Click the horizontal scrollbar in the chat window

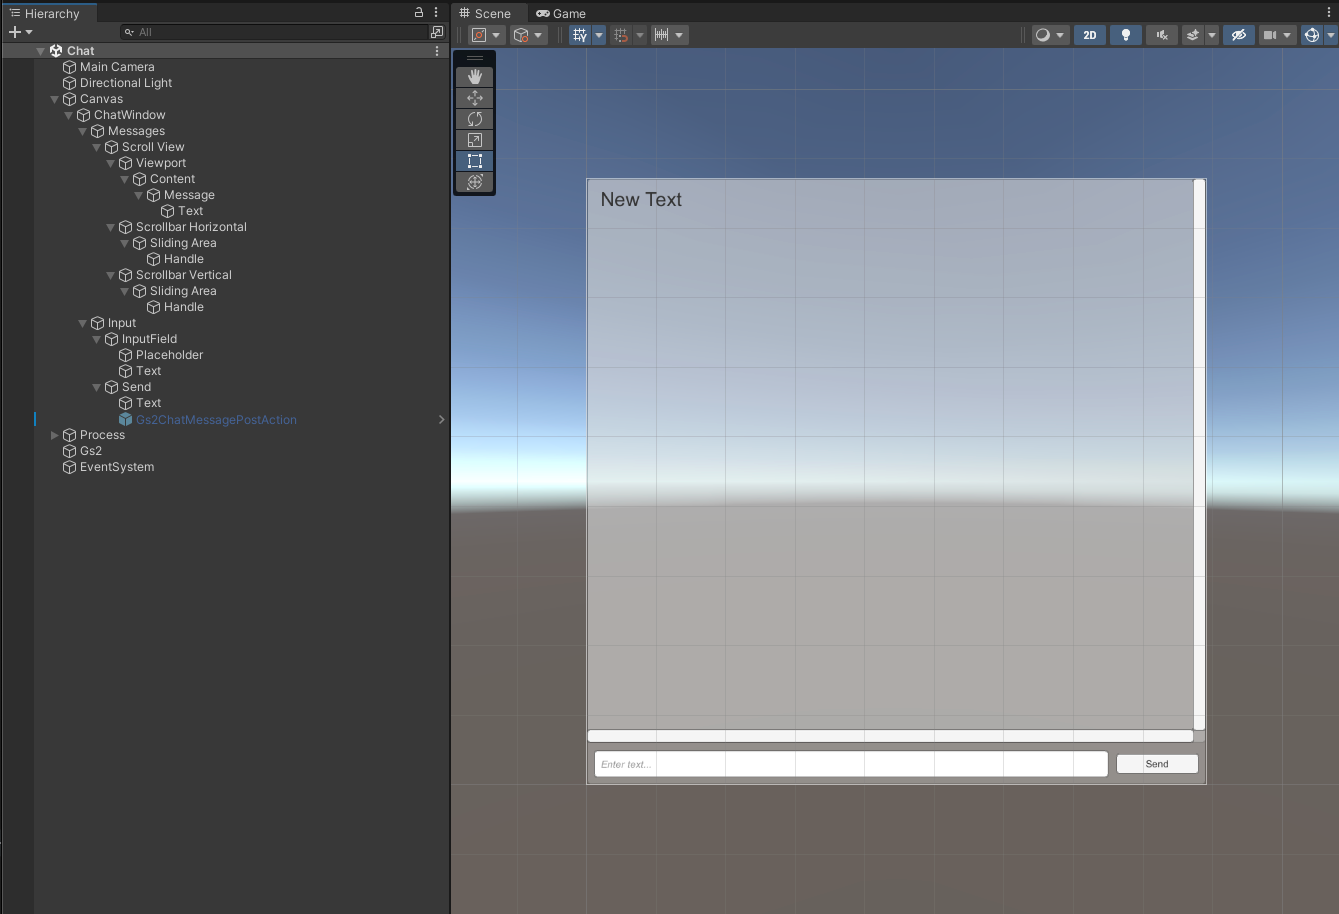click(x=890, y=736)
